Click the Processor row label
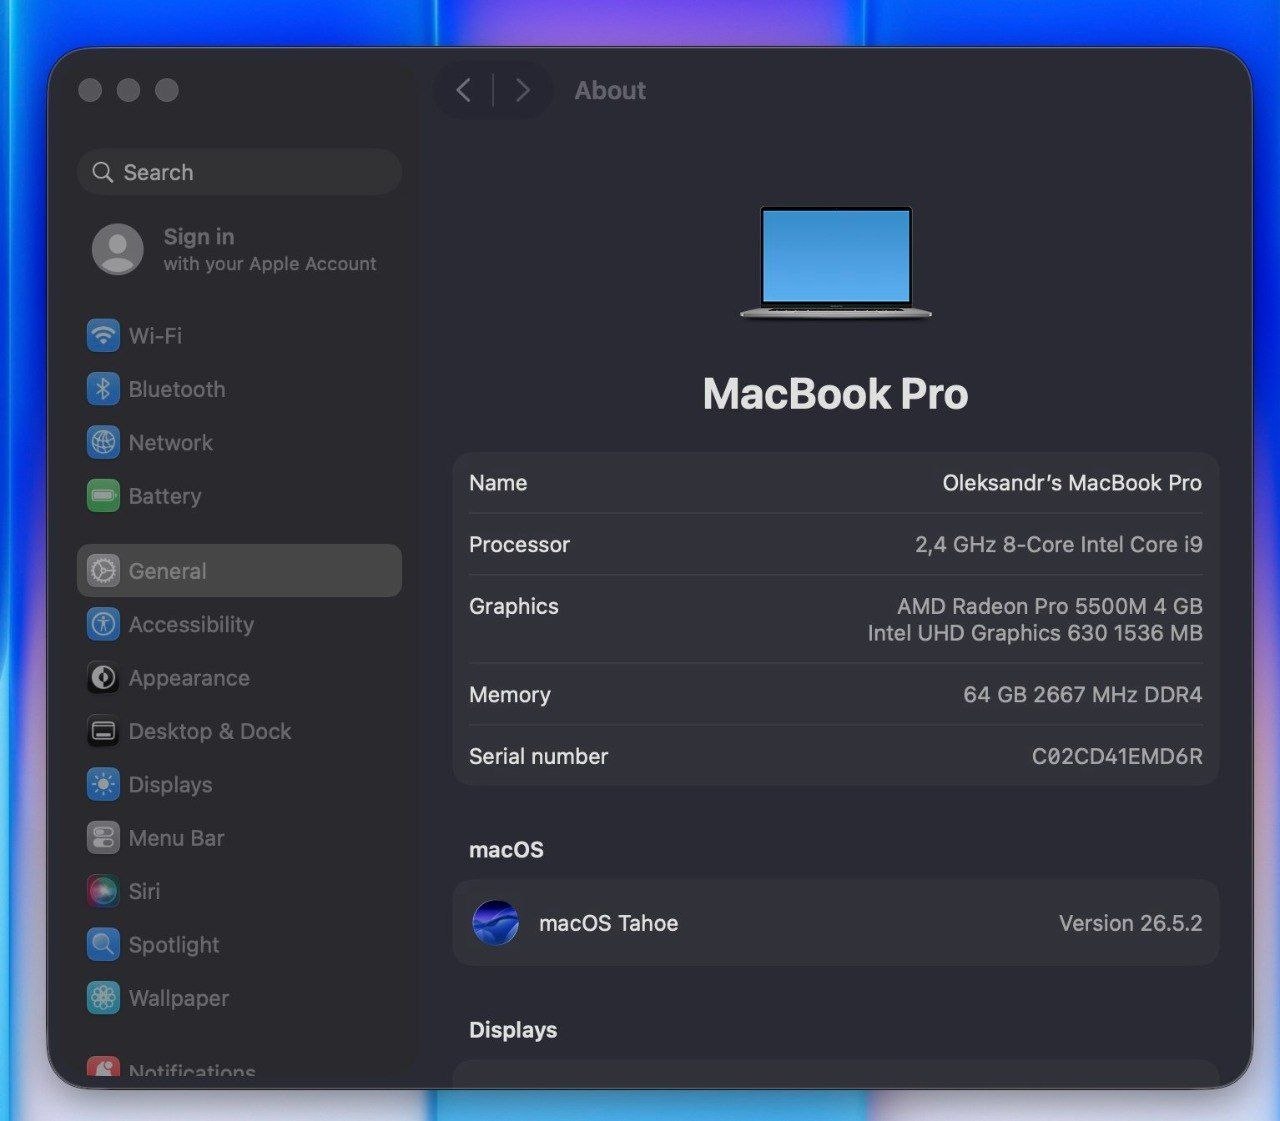Viewport: 1280px width, 1121px height. point(519,545)
